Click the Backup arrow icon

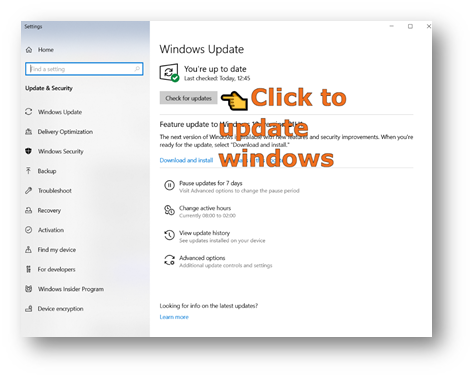coord(29,171)
